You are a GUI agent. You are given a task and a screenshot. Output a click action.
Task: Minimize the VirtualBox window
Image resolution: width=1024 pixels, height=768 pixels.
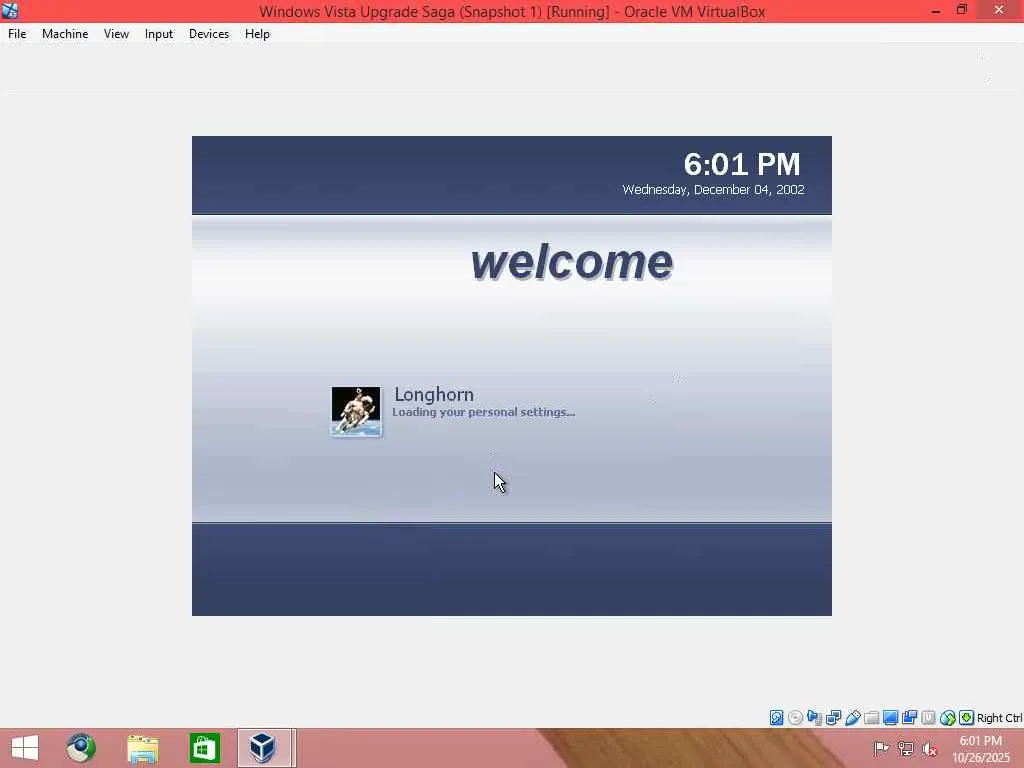click(936, 11)
